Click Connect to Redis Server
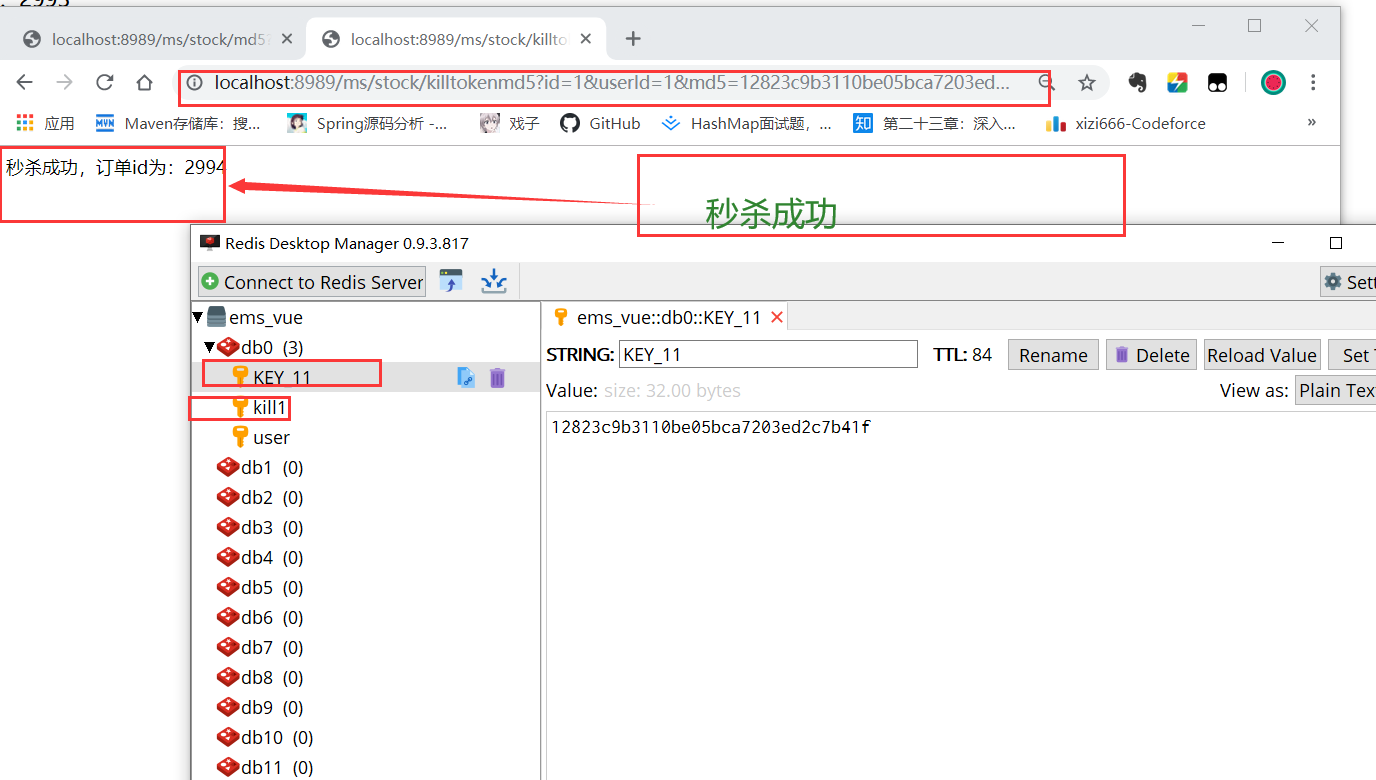The image size is (1376, 780). click(312, 282)
